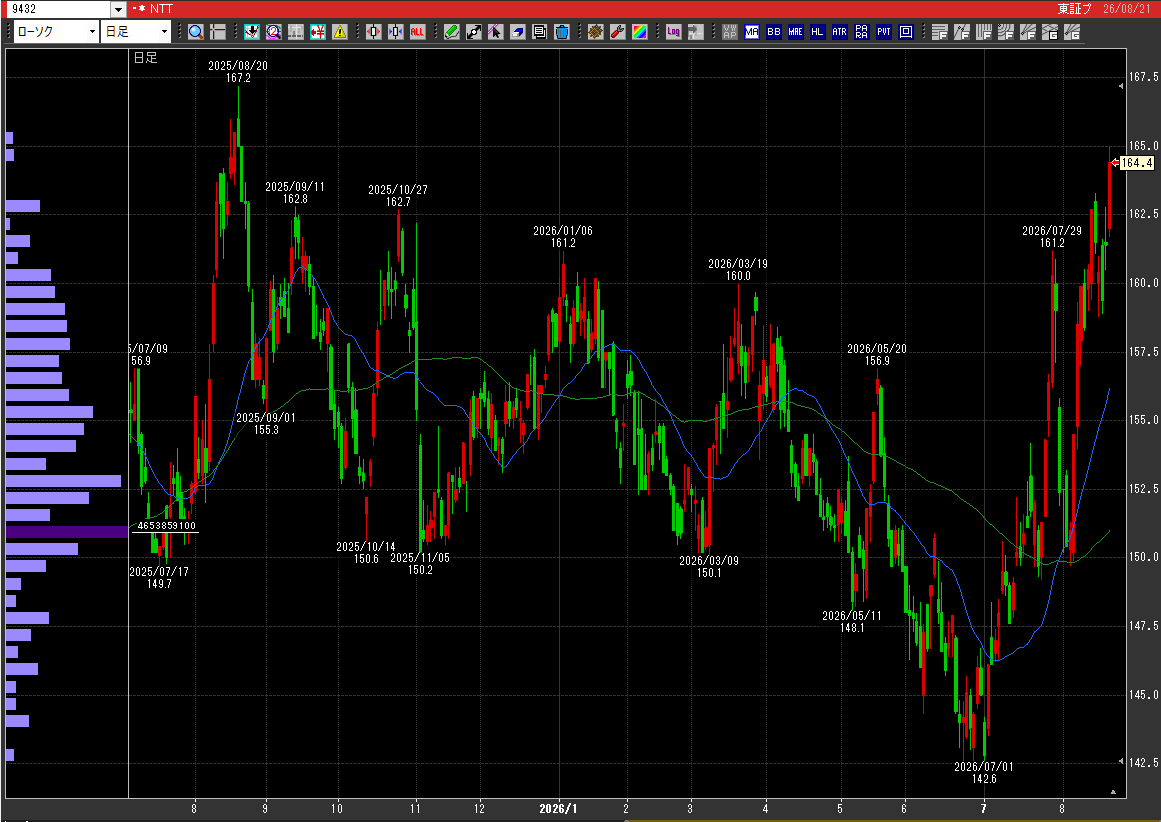
Task: Select Fibonacci horizontal bars F tool
Action: coord(940,32)
